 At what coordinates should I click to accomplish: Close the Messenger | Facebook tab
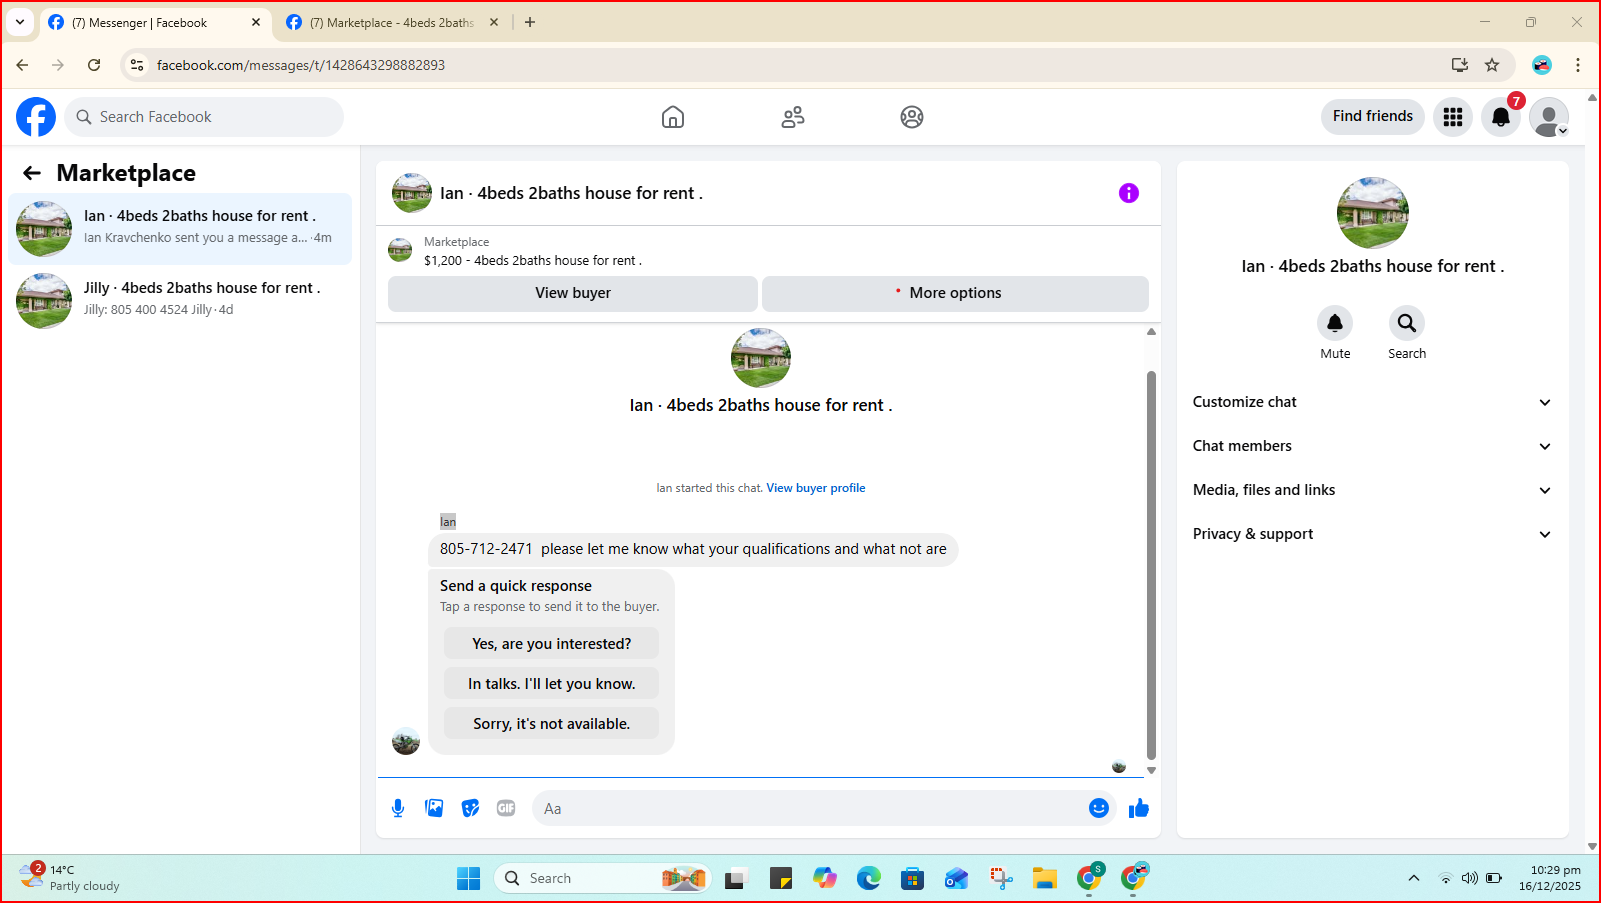click(256, 22)
